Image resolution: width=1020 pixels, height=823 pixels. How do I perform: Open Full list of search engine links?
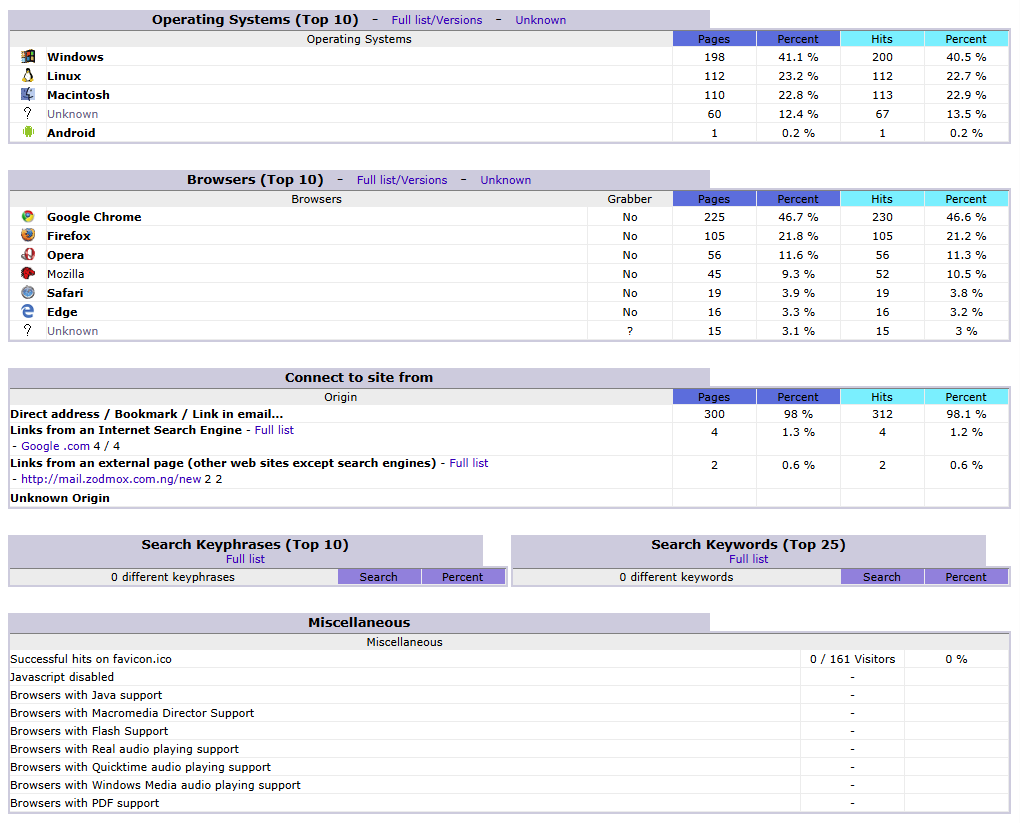click(x=274, y=430)
